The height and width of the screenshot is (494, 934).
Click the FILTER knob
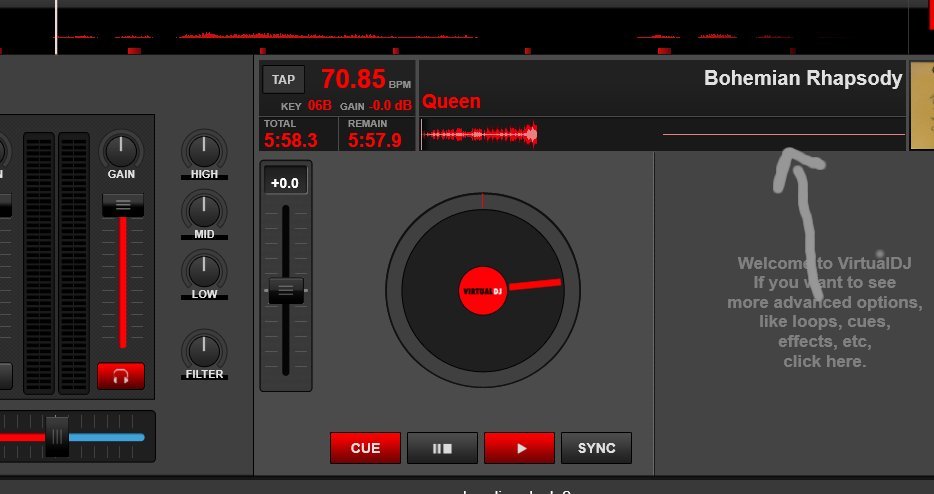coord(204,350)
